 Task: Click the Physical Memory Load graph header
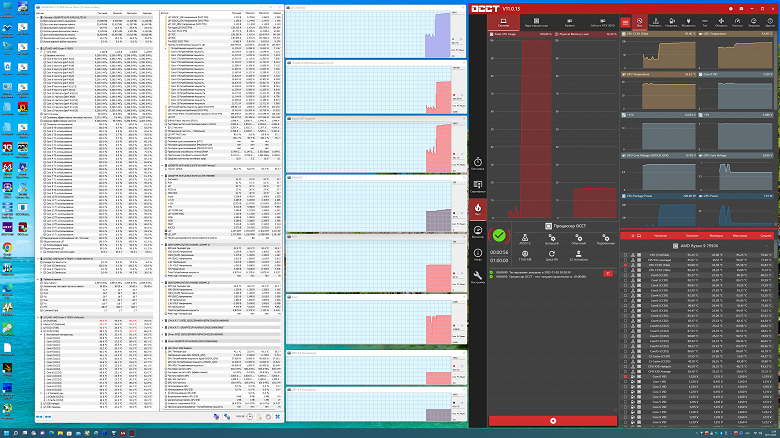(585, 34)
